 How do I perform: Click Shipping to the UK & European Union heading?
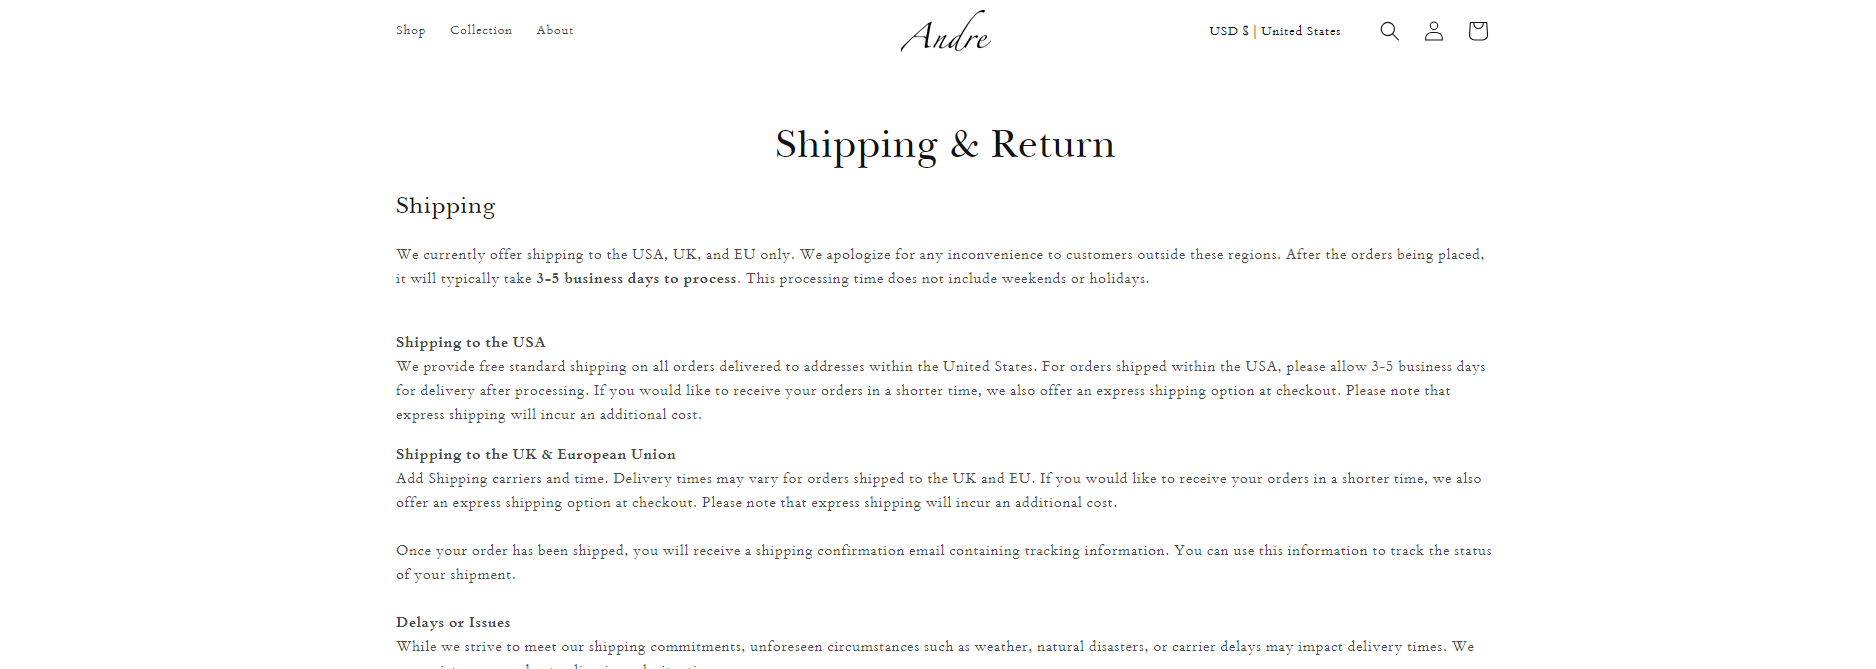(x=535, y=454)
